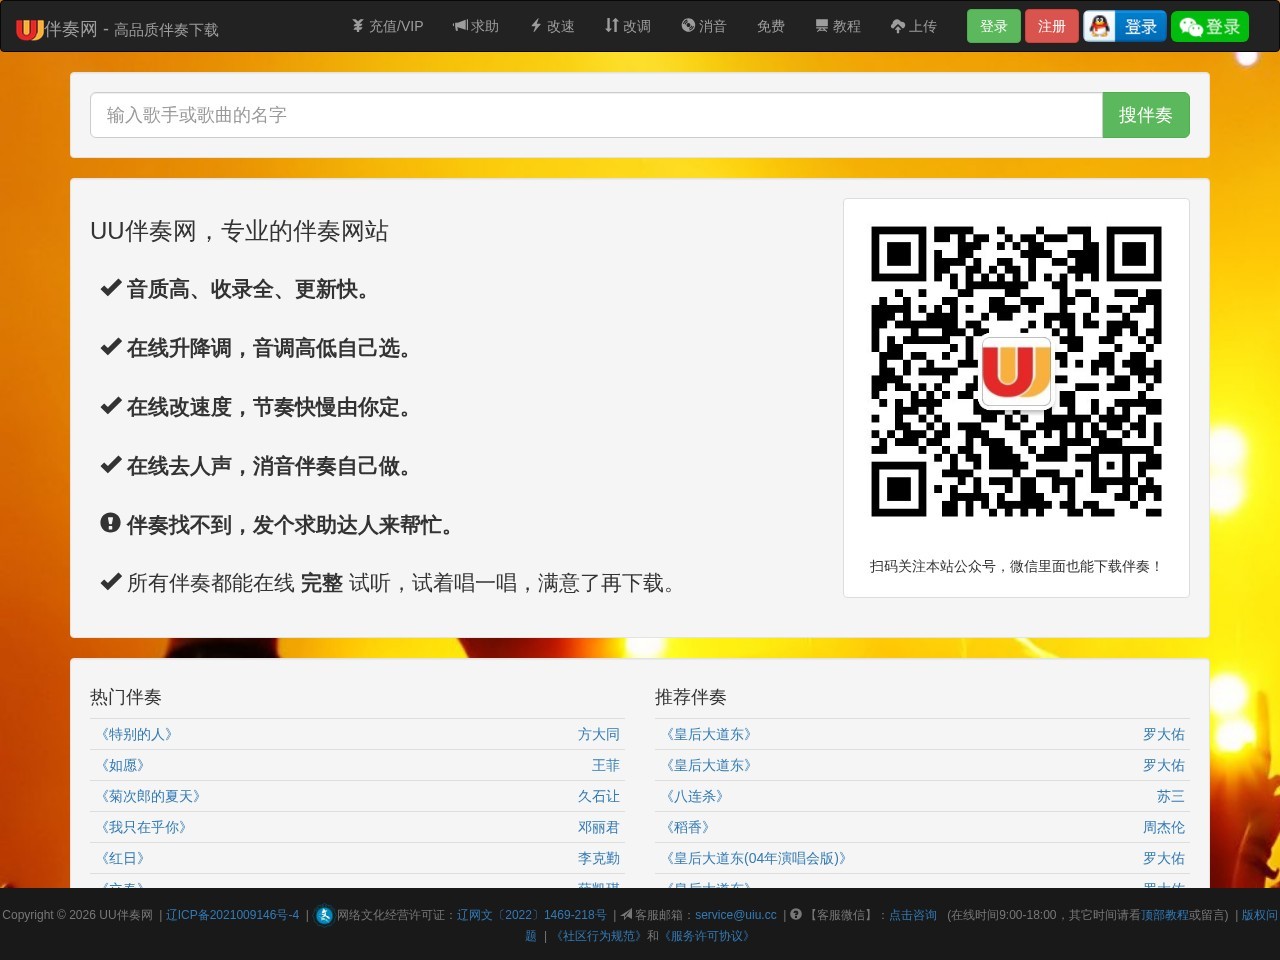
Task: Open the 消音 vocal-removal menu item
Action: coord(704,26)
